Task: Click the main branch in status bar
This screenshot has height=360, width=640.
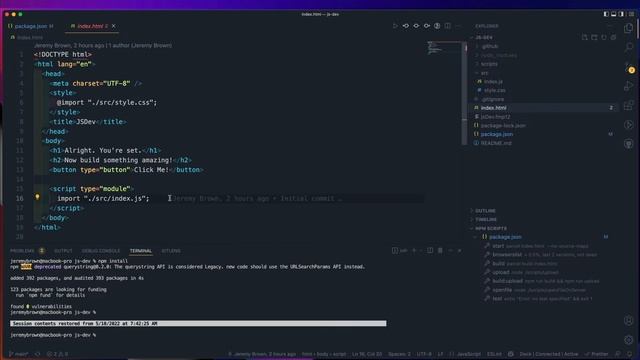Action: coord(18,354)
